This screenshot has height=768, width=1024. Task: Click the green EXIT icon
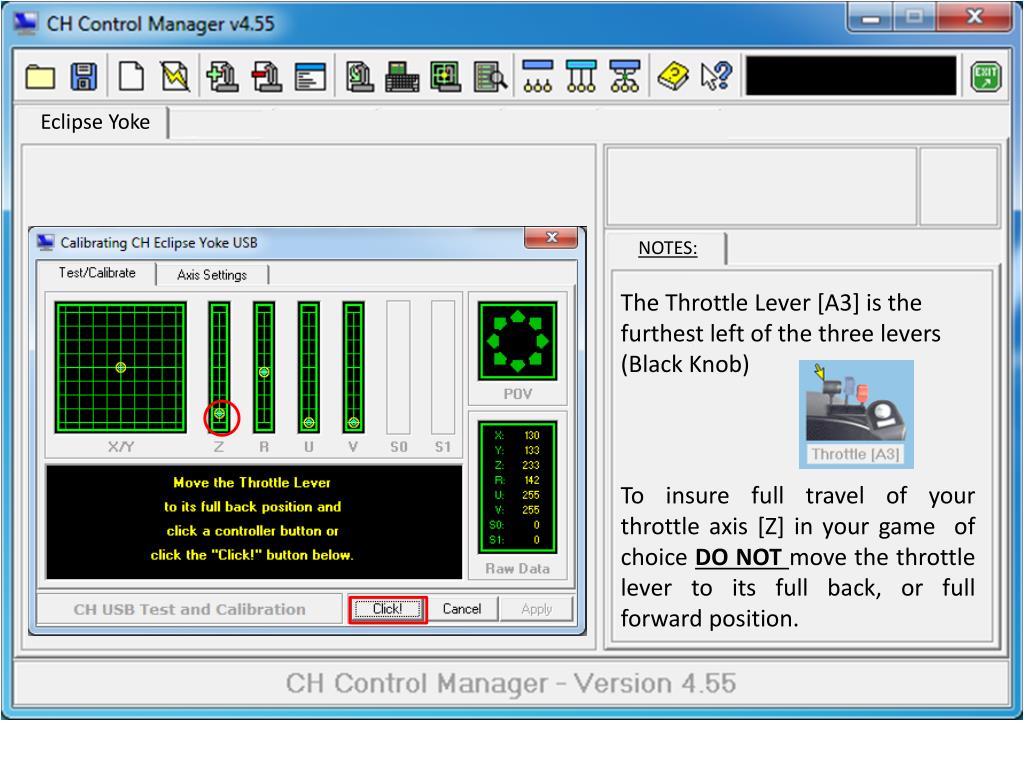point(985,77)
